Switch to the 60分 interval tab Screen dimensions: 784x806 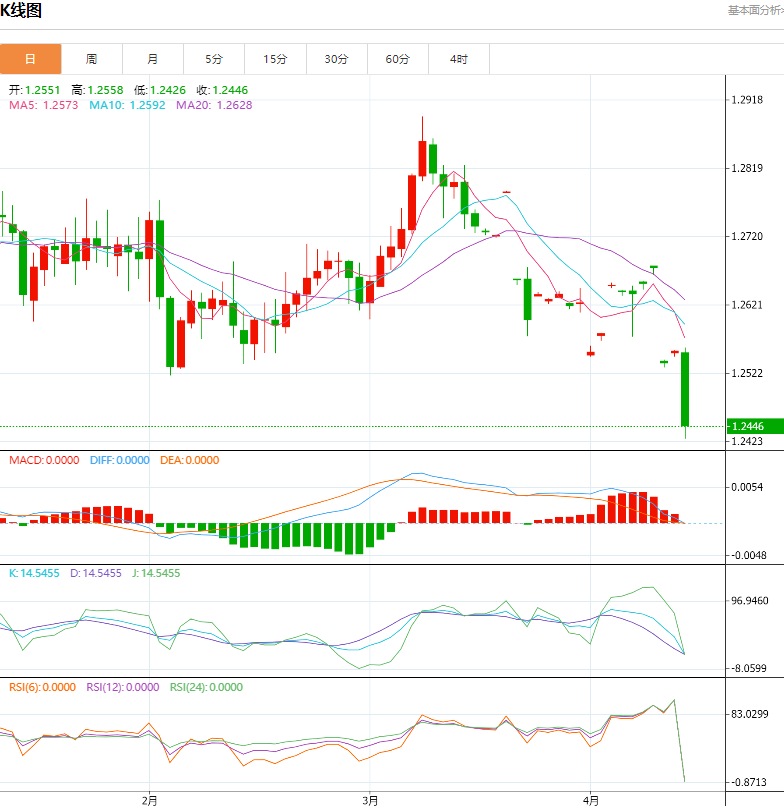[397, 59]
